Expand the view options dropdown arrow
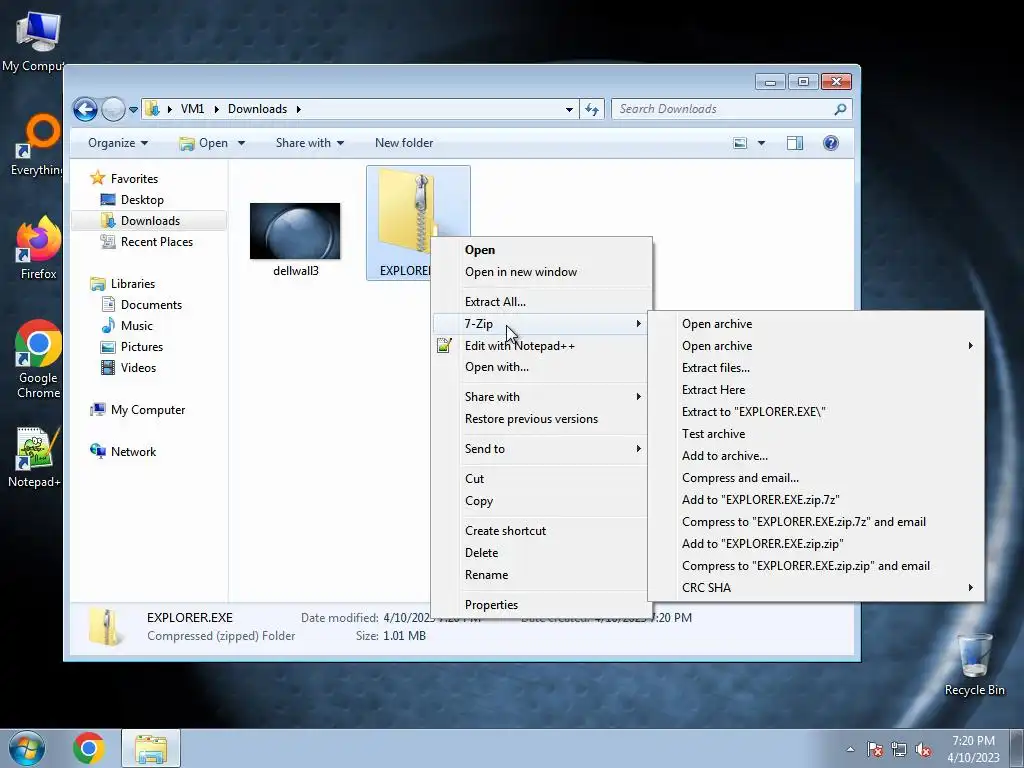 coord(761,143)
